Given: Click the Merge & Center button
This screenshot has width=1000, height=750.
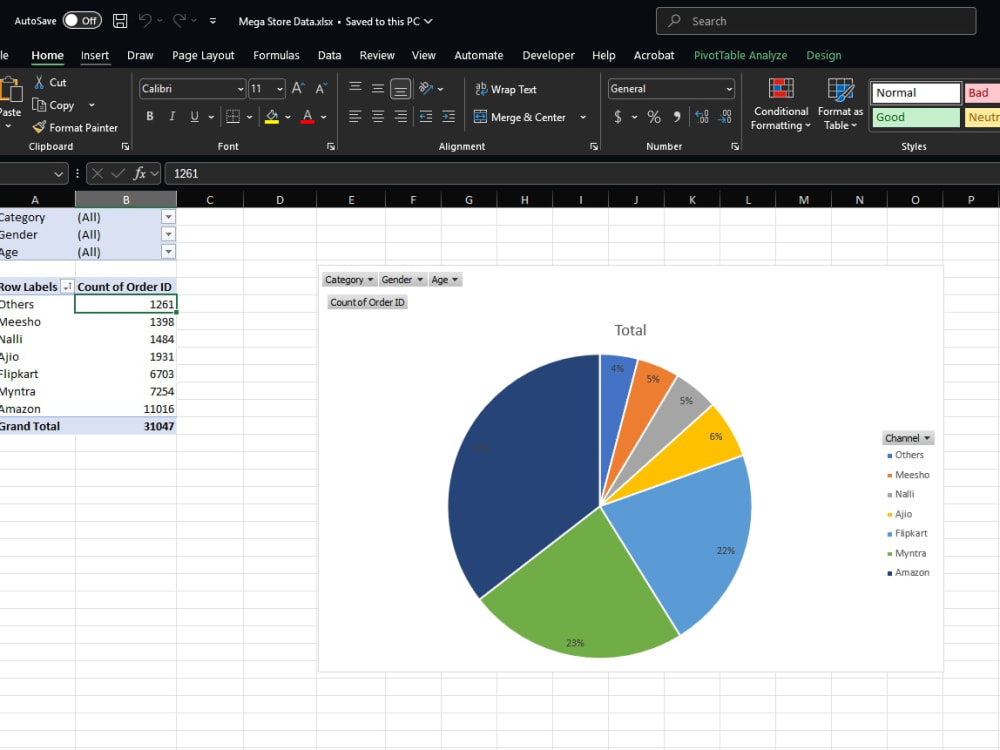Looking at the screenshot, I should 520,117.
